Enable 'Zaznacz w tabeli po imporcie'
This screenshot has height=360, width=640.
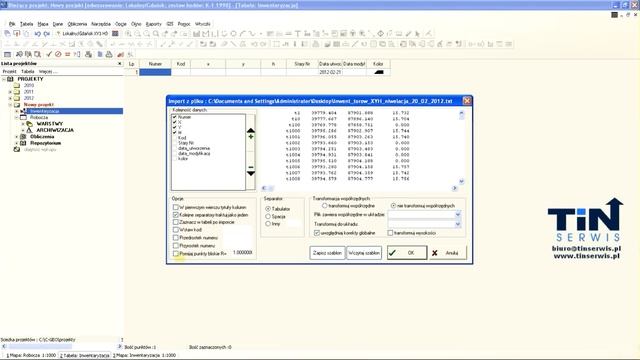[176, 222]
